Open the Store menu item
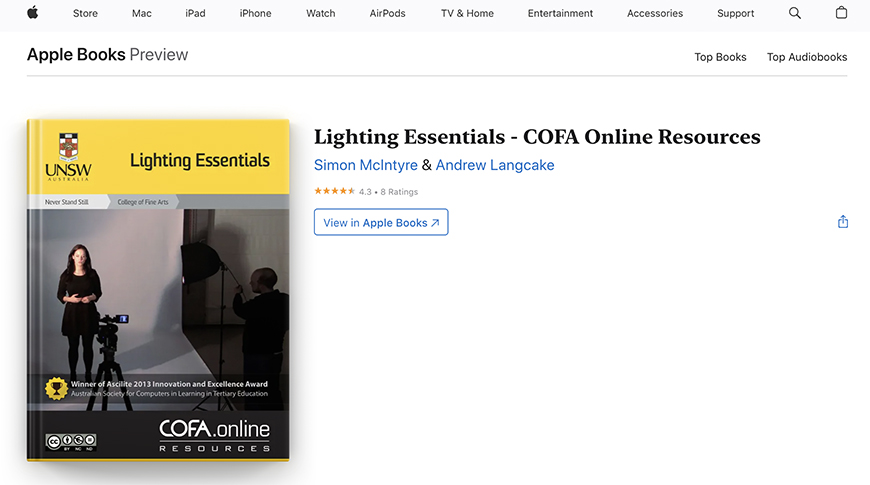Viewport: 870px width, 485px height. 85,13
